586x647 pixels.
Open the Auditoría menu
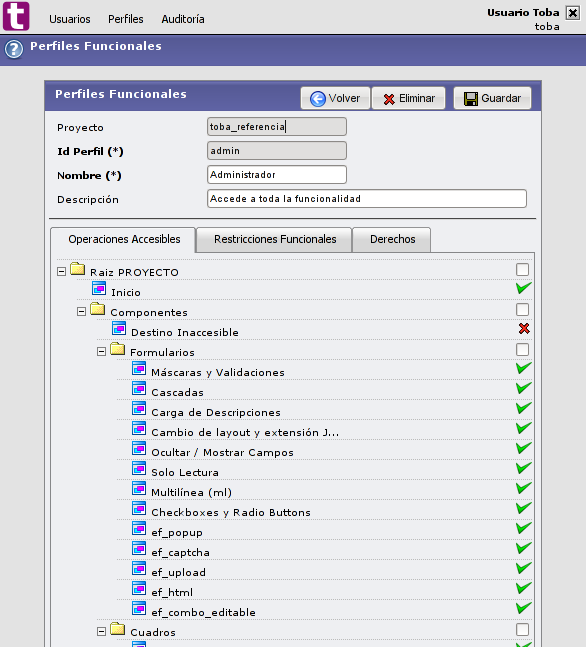coord(183,19)
